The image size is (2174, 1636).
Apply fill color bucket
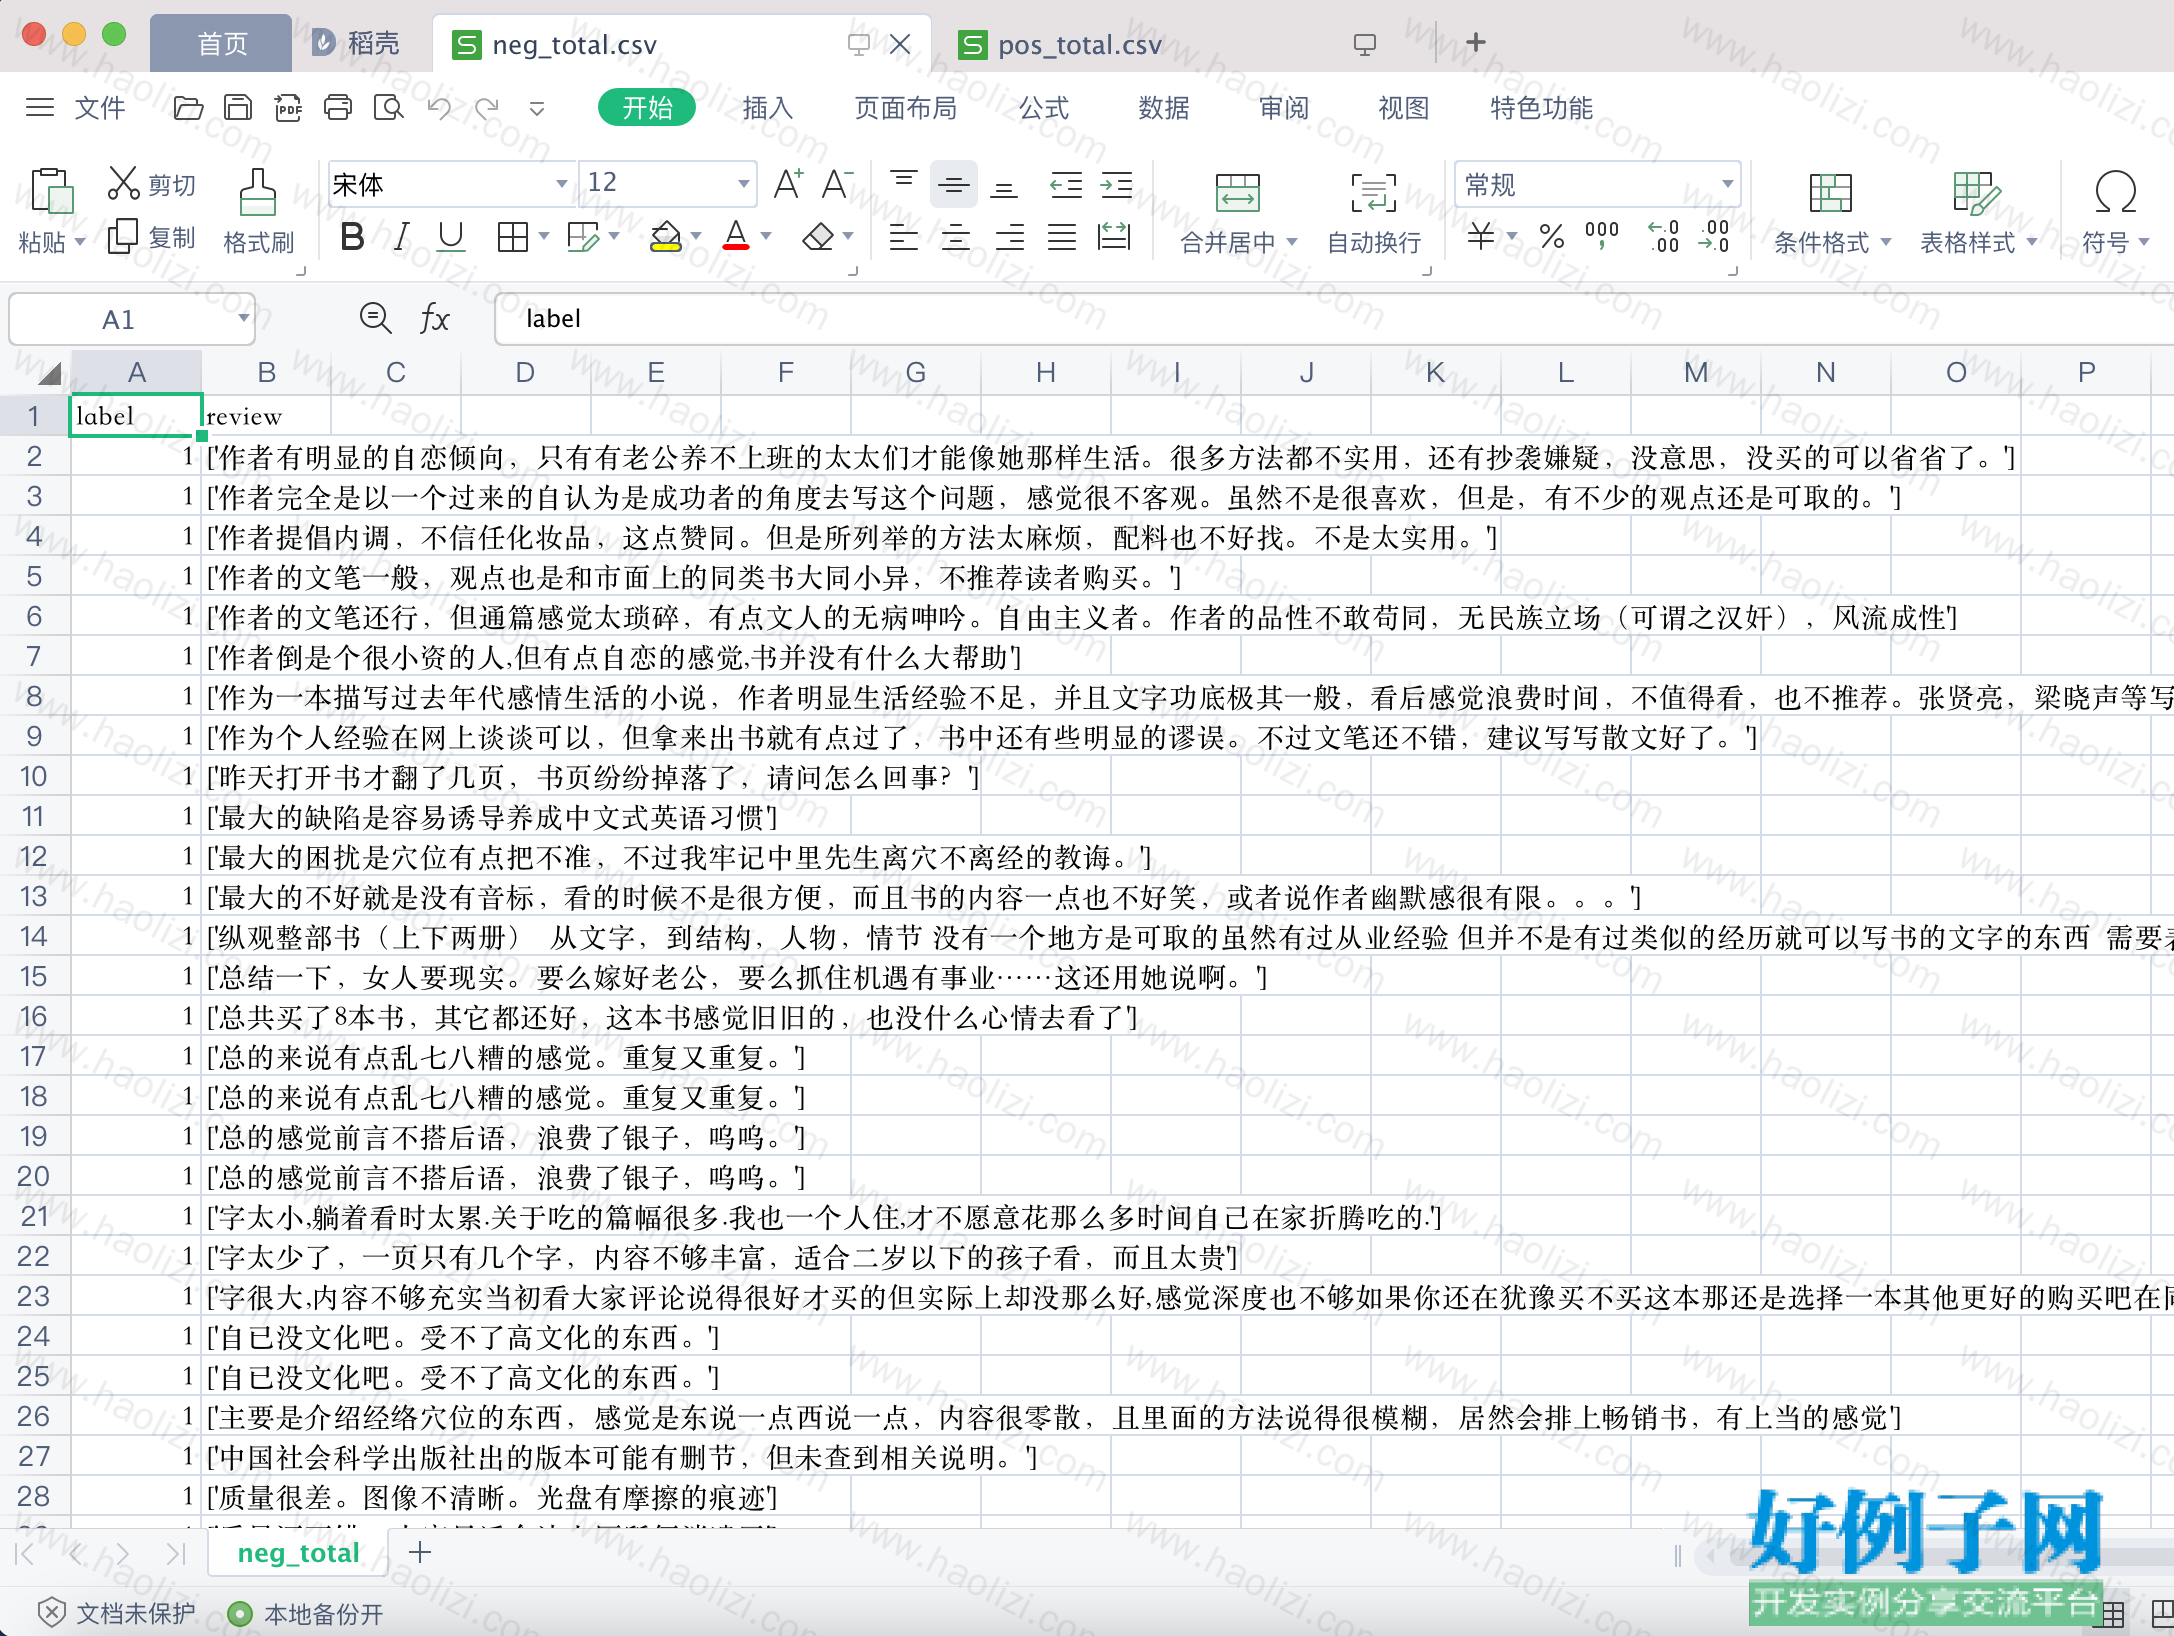coord(665,238)
